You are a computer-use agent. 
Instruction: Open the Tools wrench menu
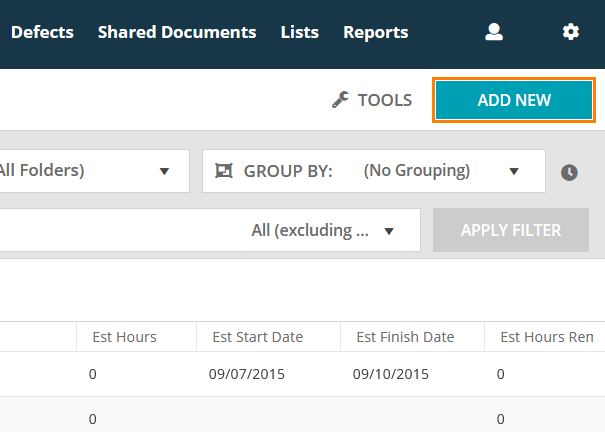click(372, 100)
